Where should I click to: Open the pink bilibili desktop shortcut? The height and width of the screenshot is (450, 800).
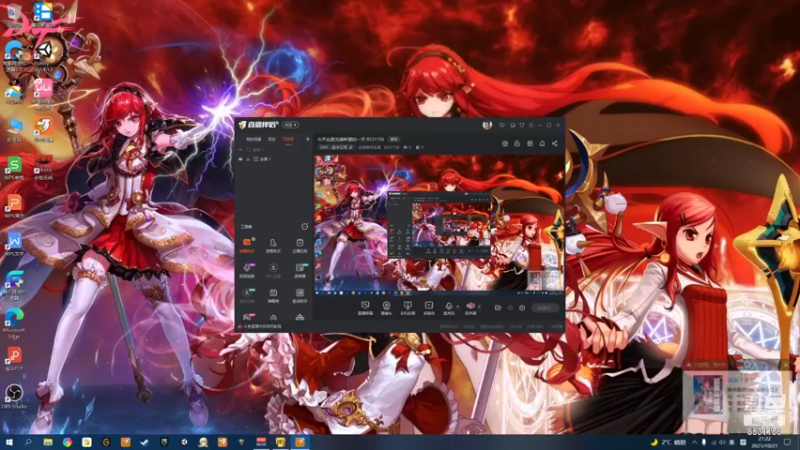(x=43, y=94)
